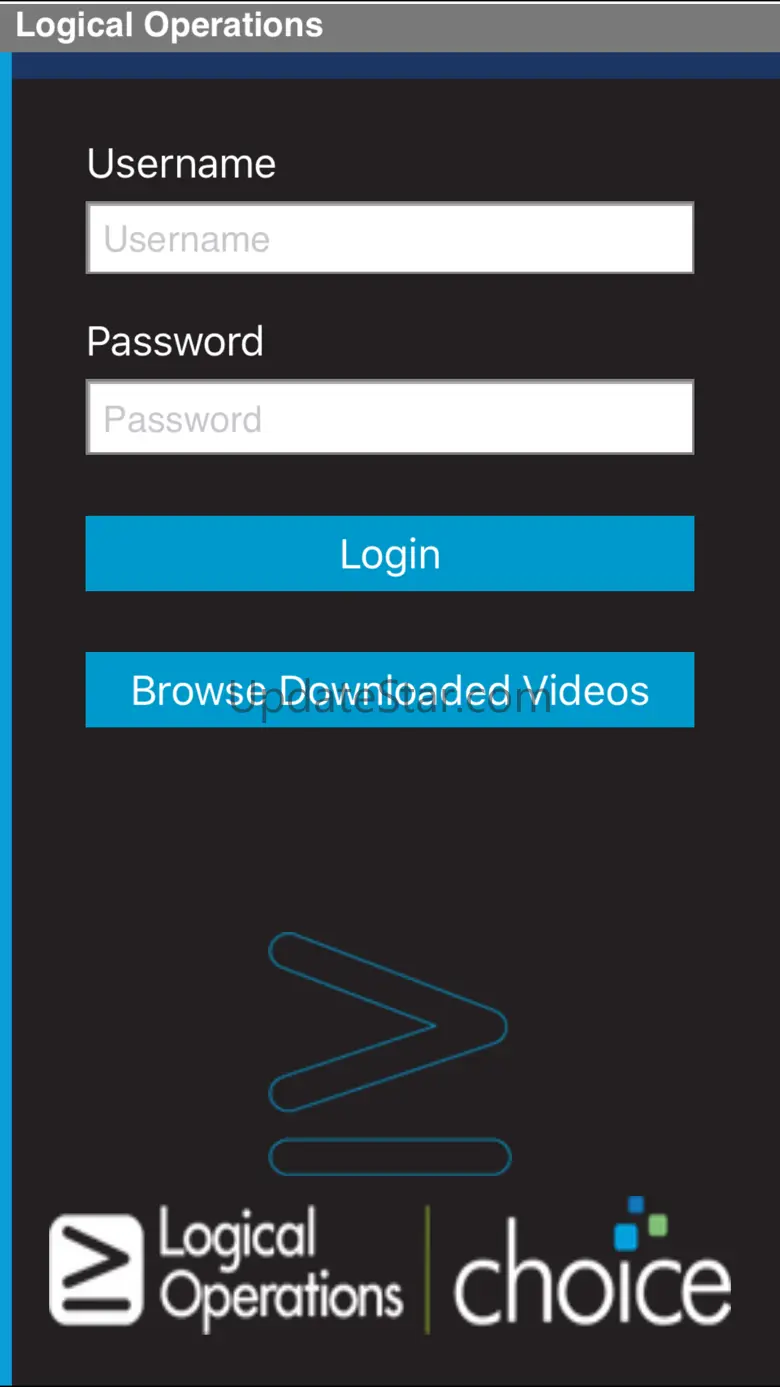780x1387 pixels.
Task: Click the Username label text
Action: pos(181,164)
